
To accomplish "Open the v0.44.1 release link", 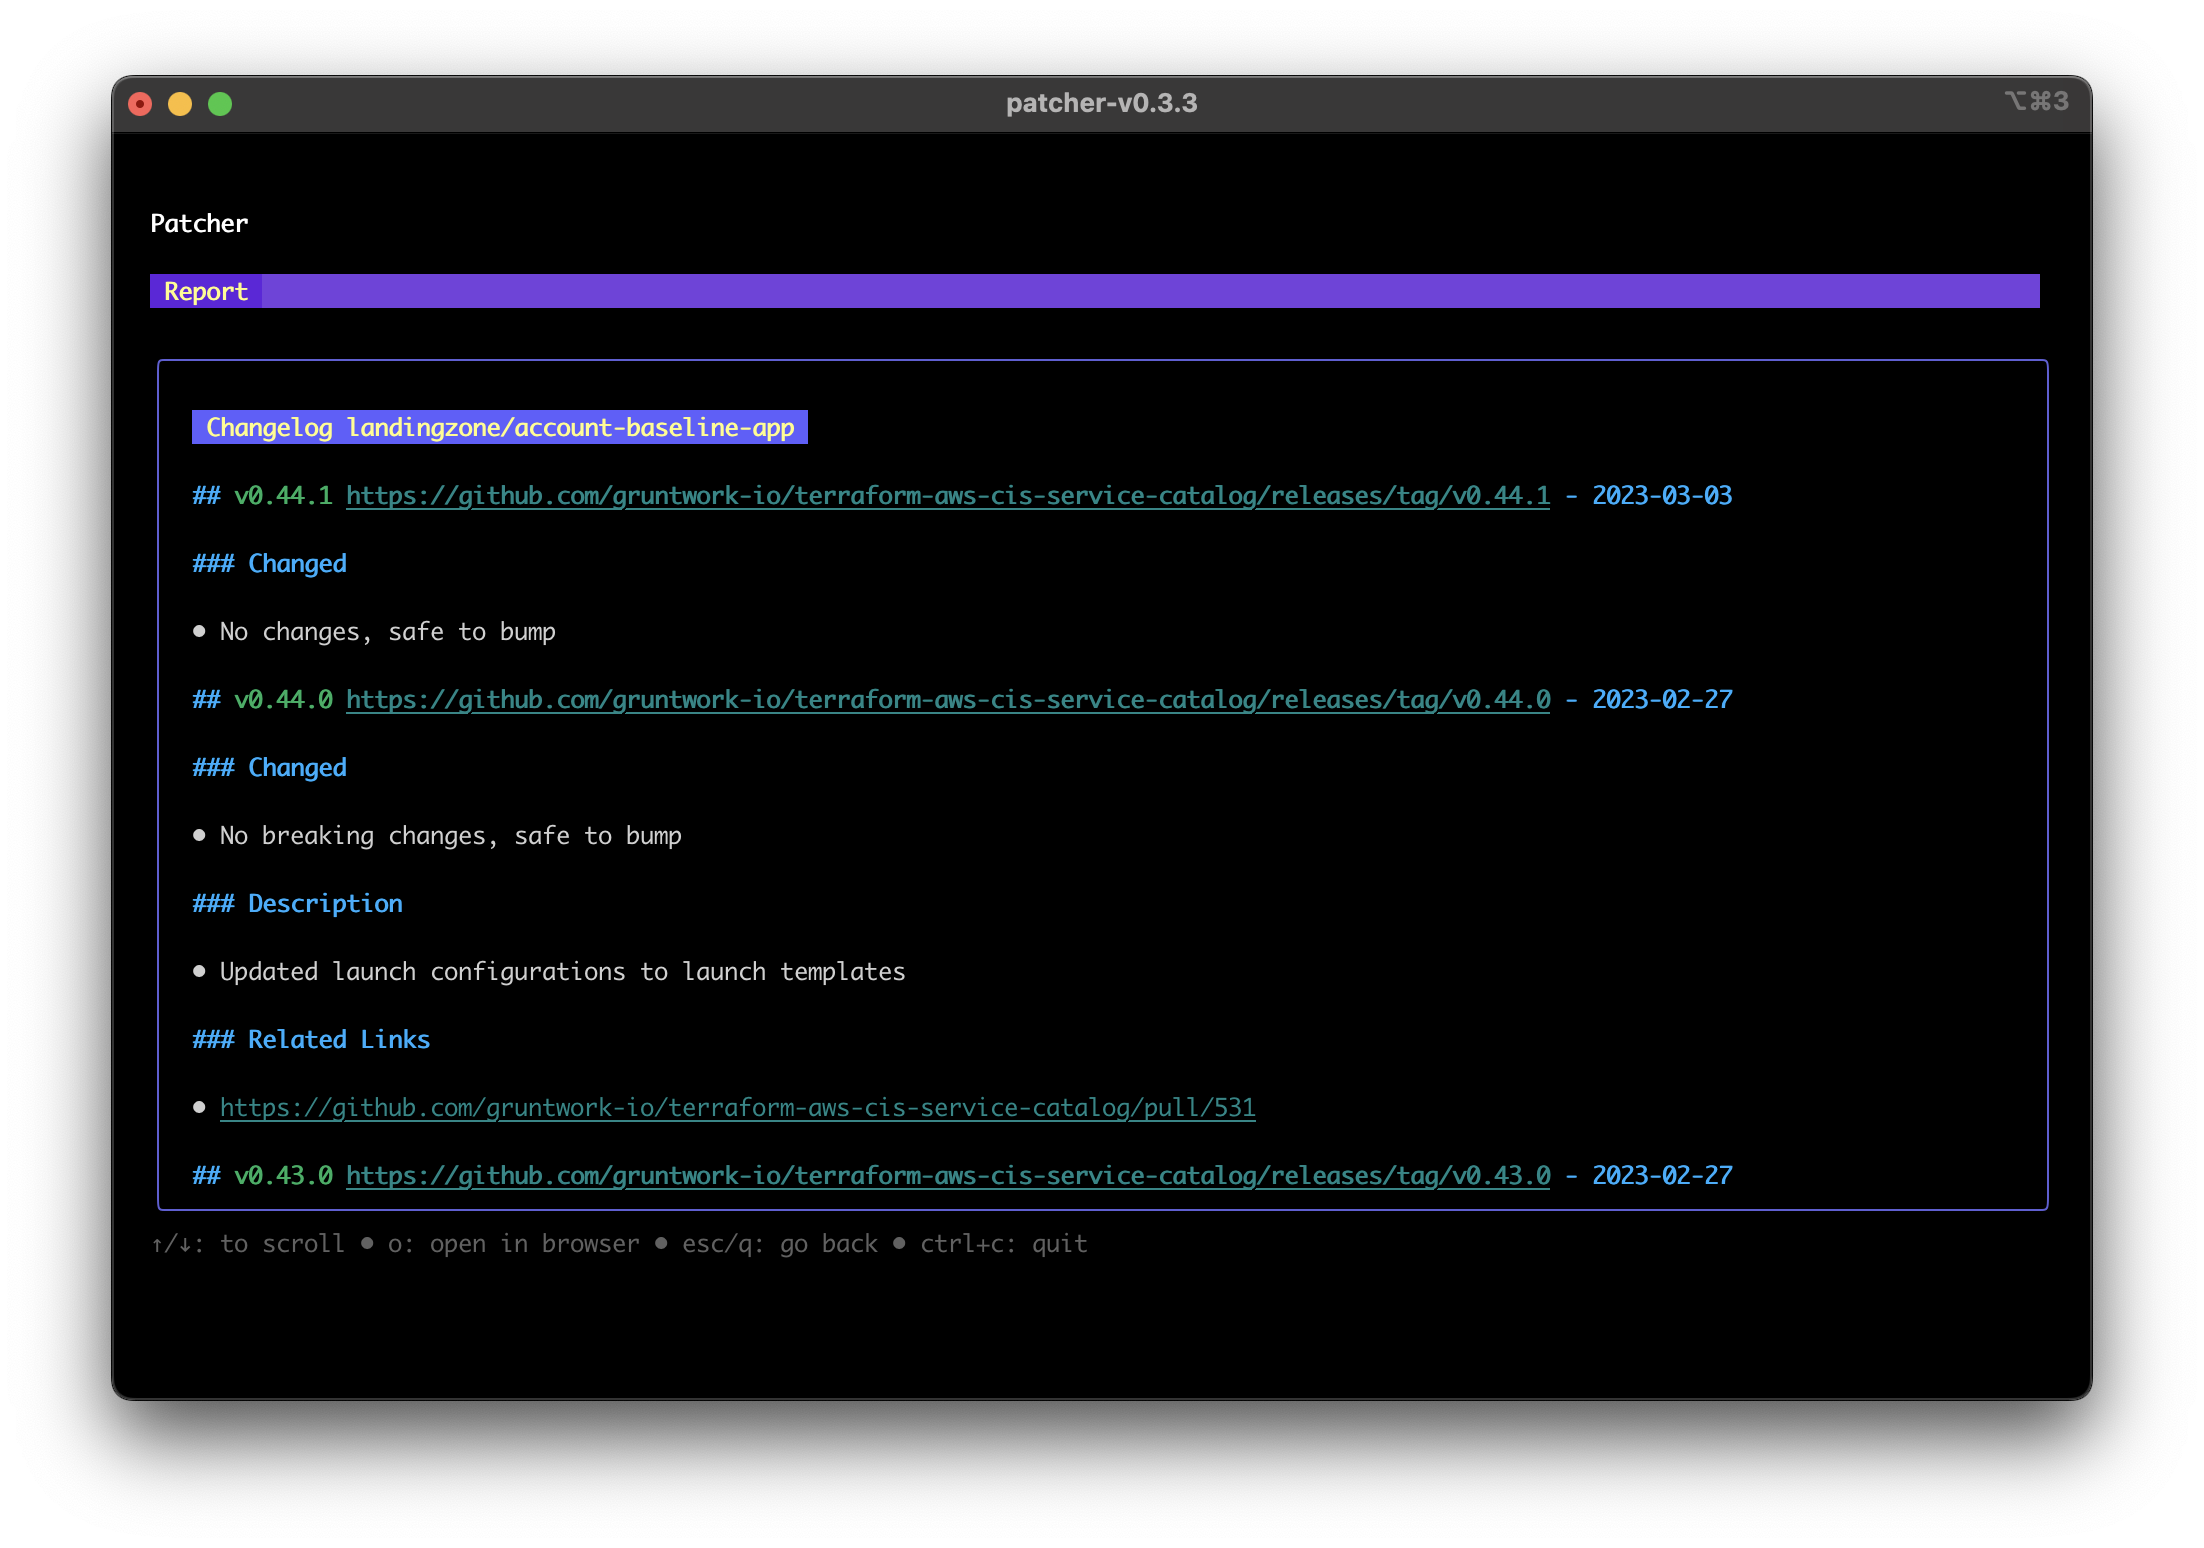I will (947, 495).
